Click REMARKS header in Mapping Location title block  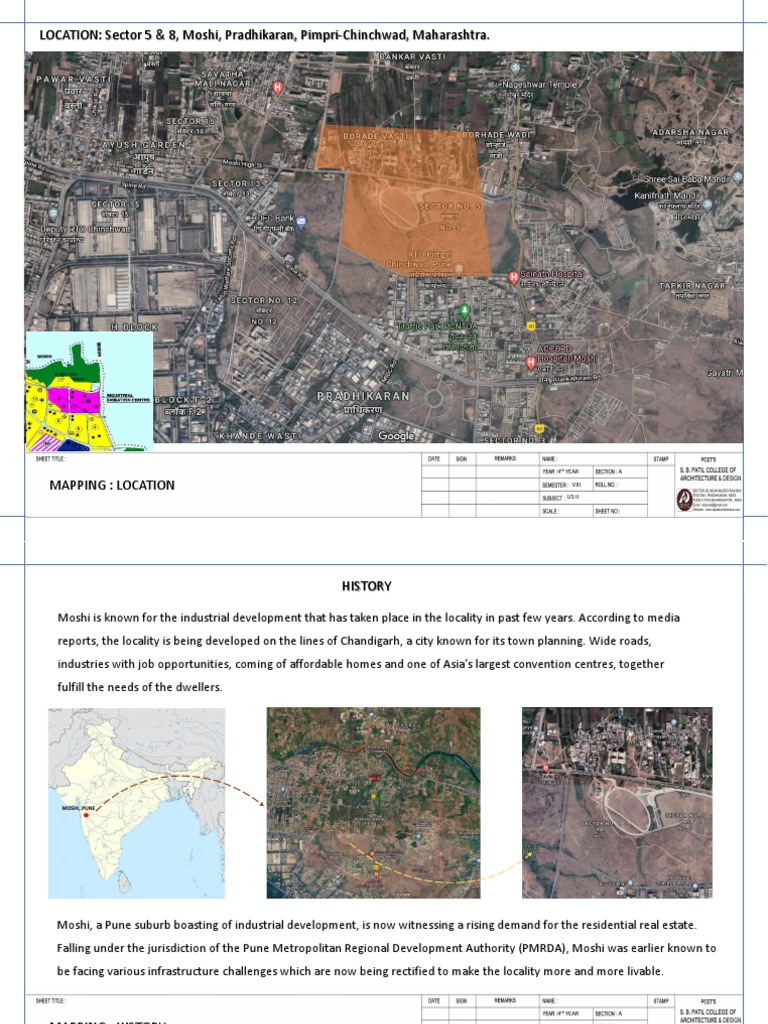[x=505, y=458]
